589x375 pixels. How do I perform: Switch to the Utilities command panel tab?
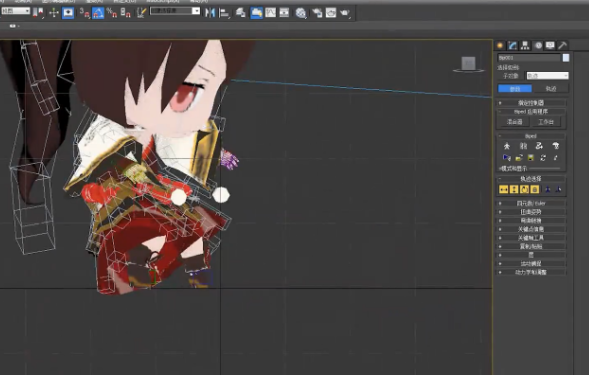click(x=562, y=45)
